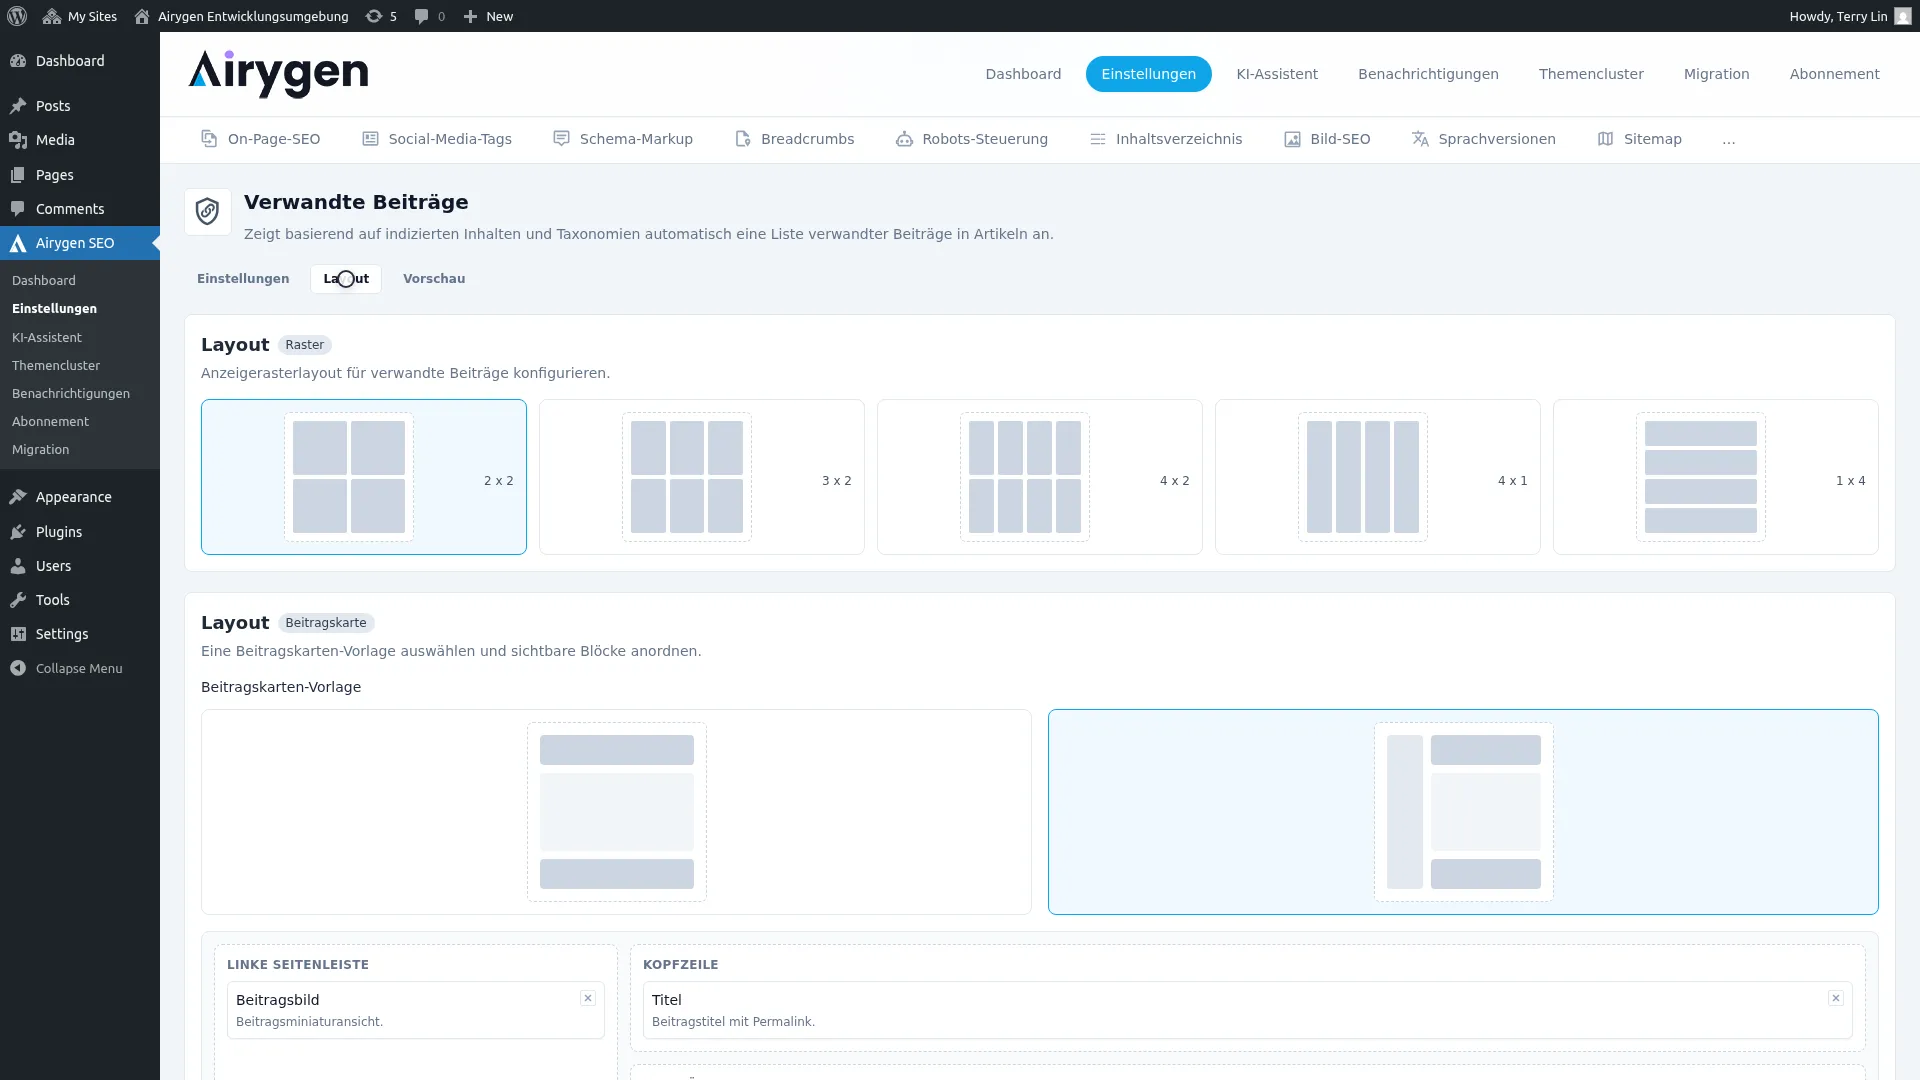Click the Breadcrumbs icon
This screenshot has height=1080, width=1920.
[742, 139]
